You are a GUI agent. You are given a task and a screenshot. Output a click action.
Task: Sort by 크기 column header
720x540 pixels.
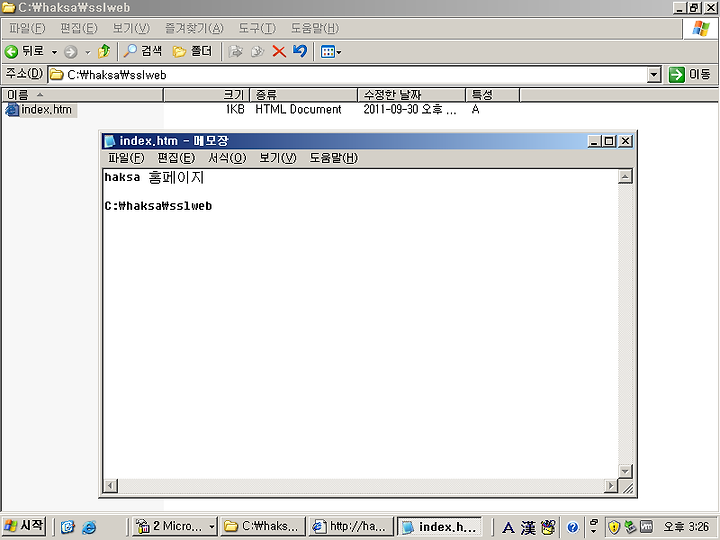click(x=206, y=95)
